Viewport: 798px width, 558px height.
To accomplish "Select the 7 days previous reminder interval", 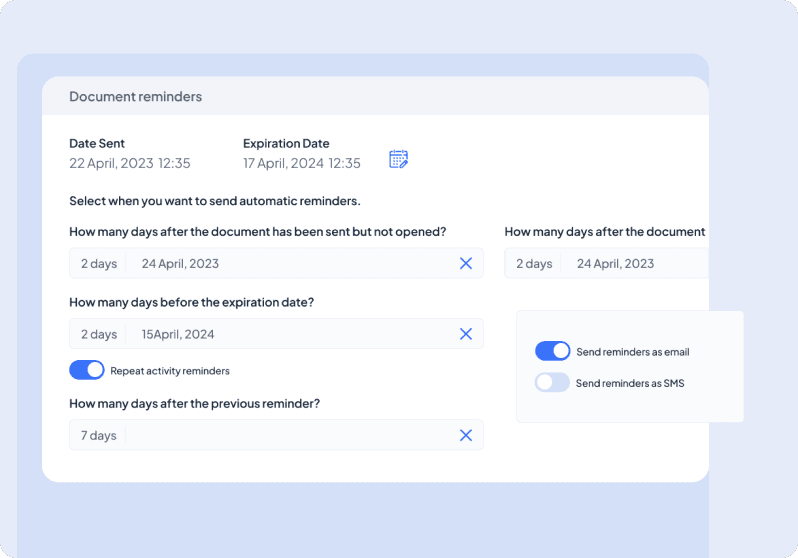I will click(x=99, y=435).
